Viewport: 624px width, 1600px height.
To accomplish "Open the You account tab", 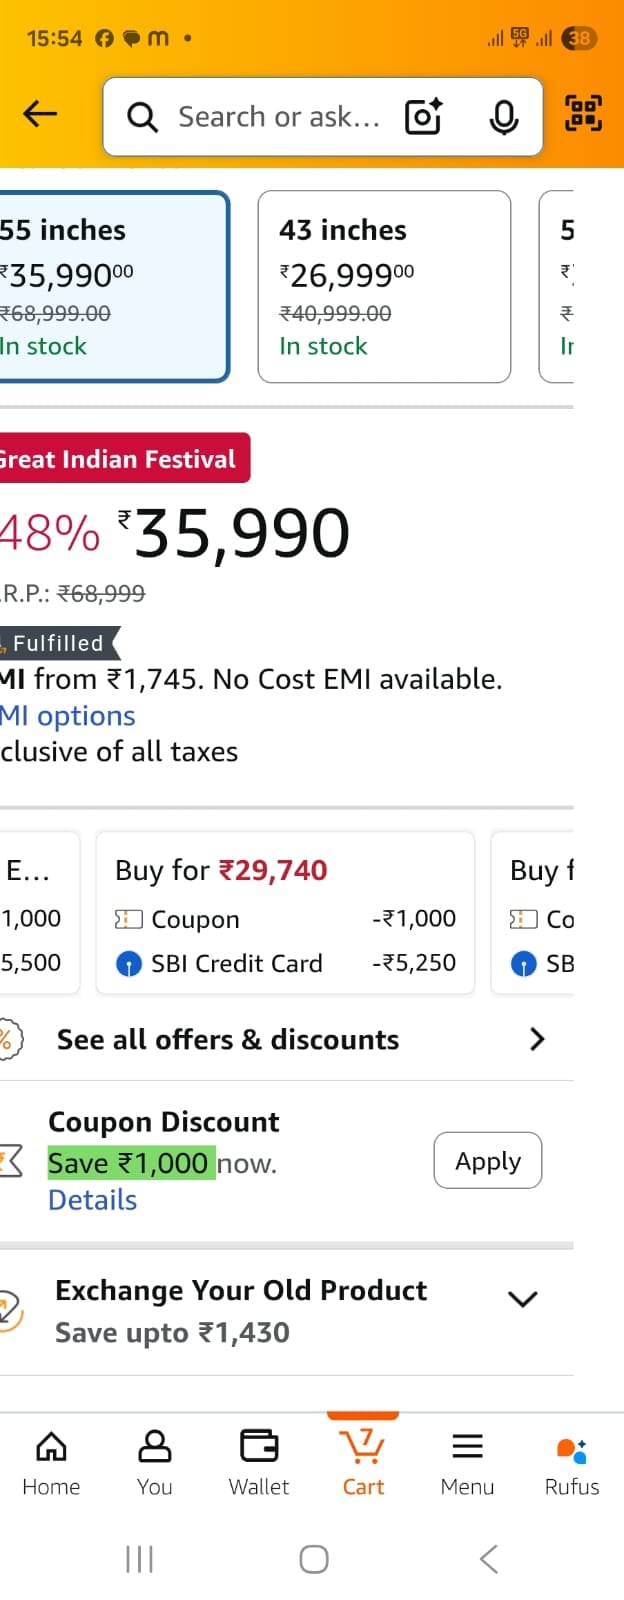I will [155, 1462].
